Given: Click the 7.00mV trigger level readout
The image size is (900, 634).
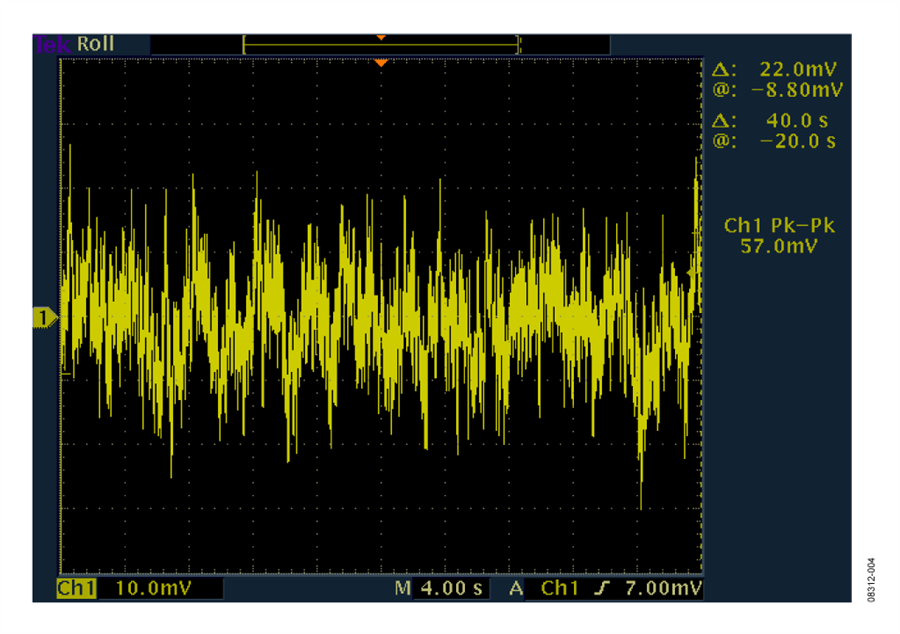Looking at the screenshot, I should pyautogui.click(x=663, y=588).
